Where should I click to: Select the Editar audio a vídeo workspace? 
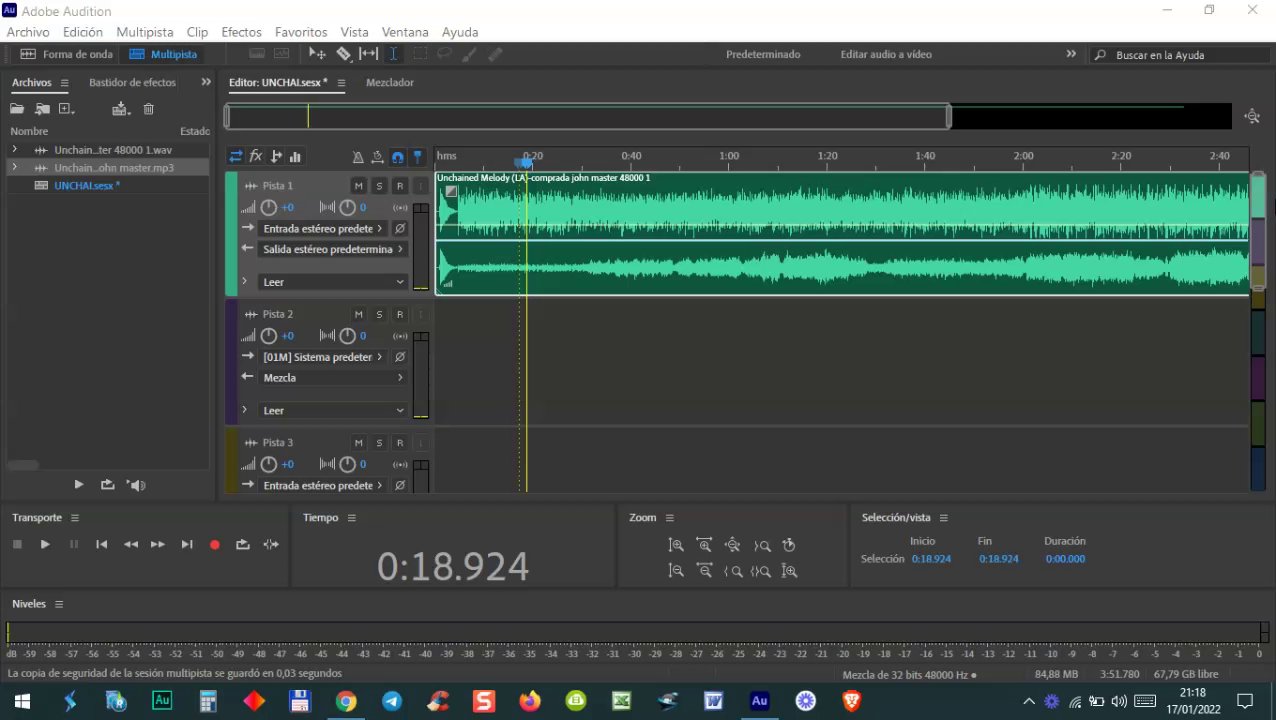click(885, 54)
